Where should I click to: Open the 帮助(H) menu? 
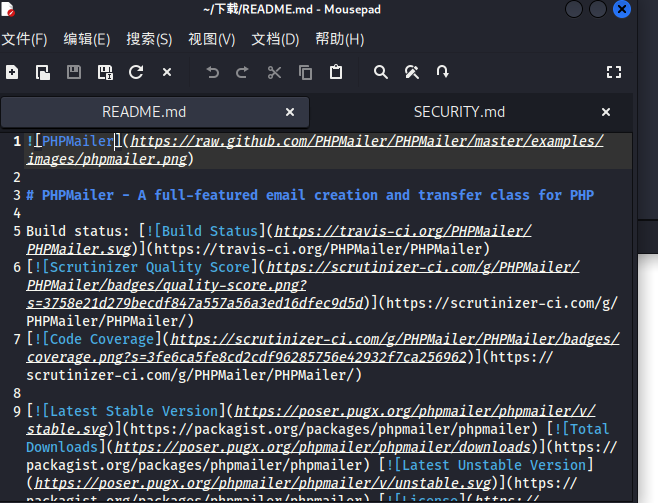[340, 39]
